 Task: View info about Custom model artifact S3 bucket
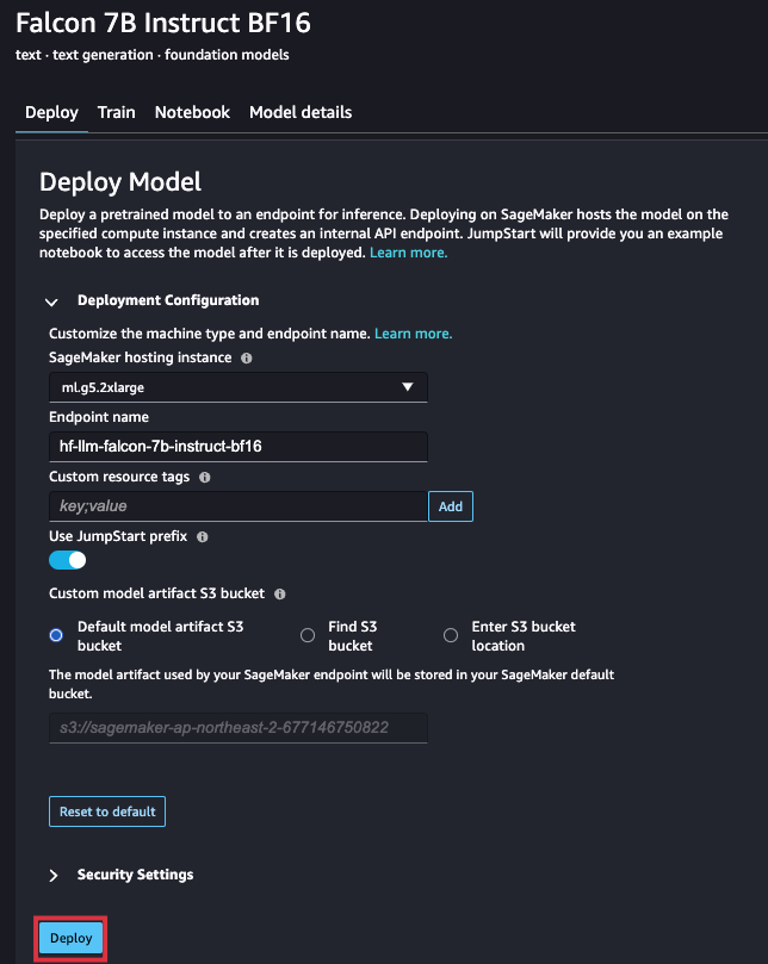280,594
